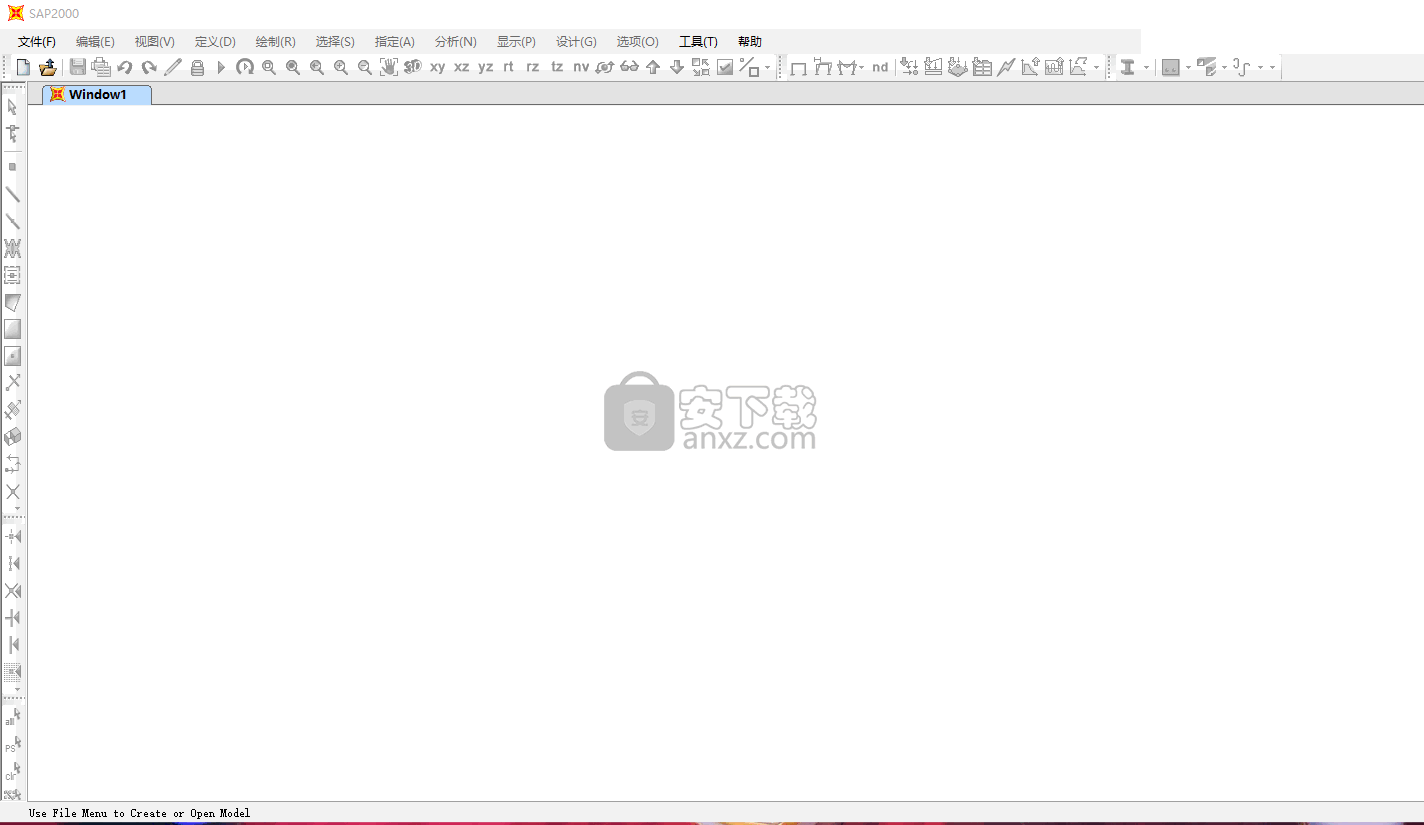
Task: Toggle the Lock/Unlock model padlock
Action: tap(197, 67)
